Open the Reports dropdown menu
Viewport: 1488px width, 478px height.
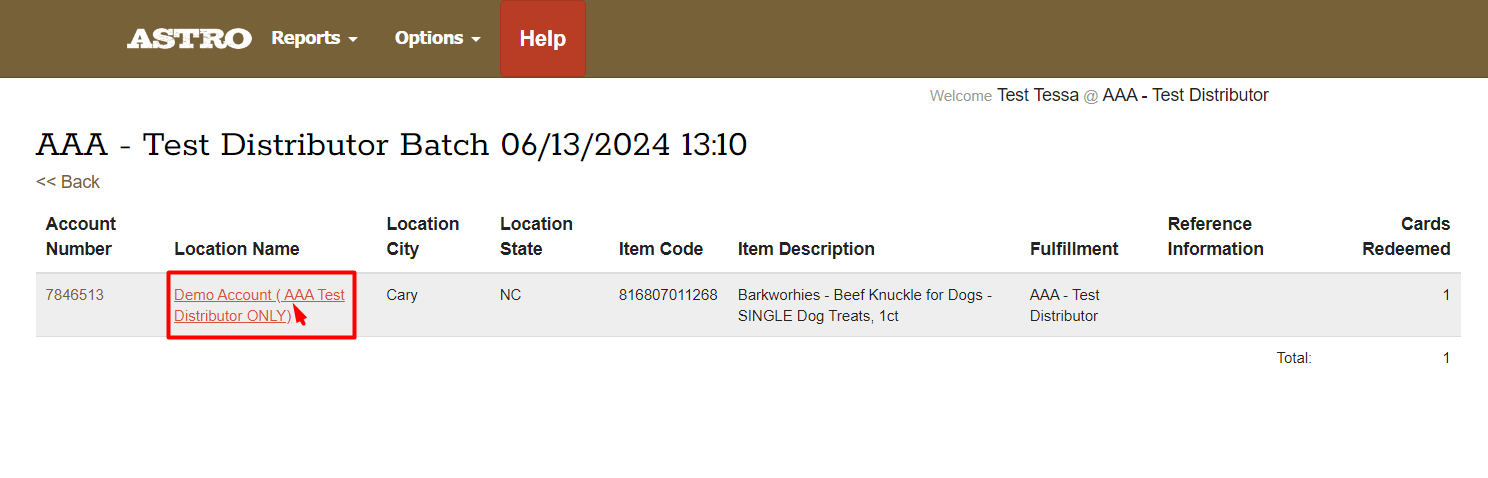coord(314,38)
